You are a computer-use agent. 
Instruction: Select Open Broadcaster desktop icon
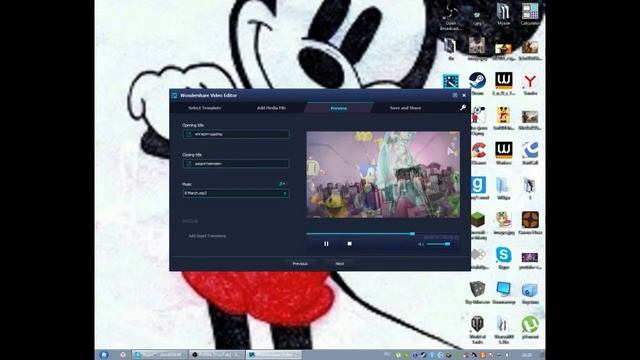(x=451, y=17)
